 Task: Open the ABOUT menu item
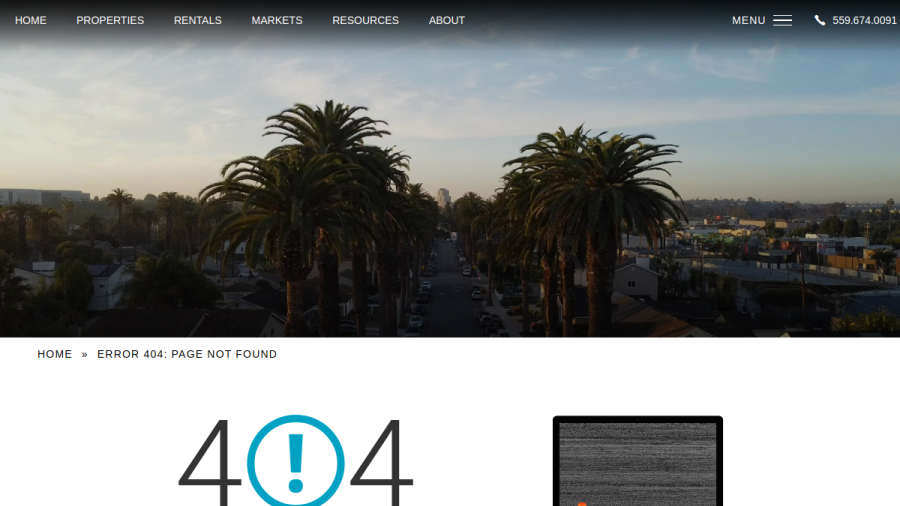[447, 21]
